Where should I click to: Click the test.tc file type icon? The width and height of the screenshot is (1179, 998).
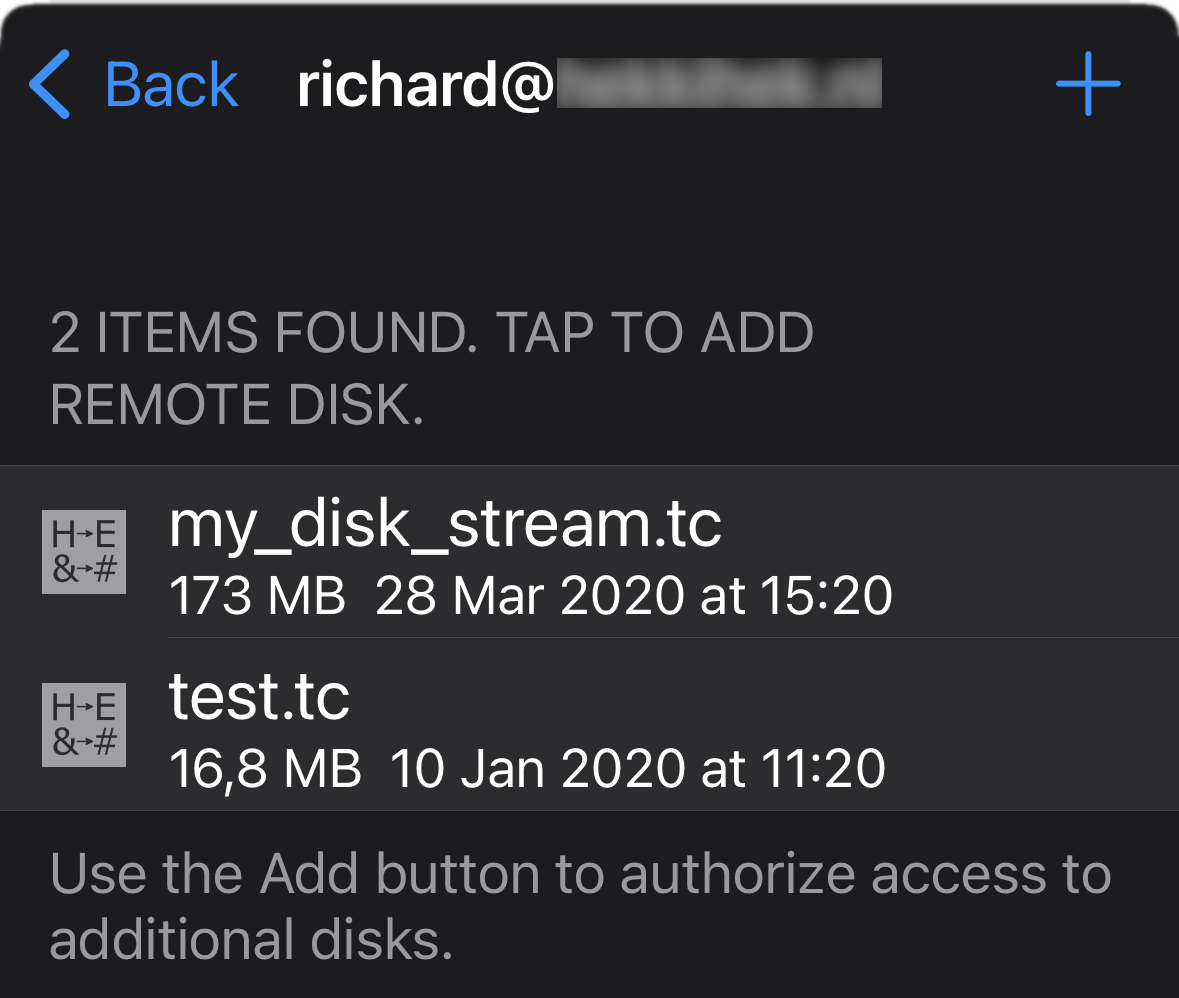pos(84,725)
